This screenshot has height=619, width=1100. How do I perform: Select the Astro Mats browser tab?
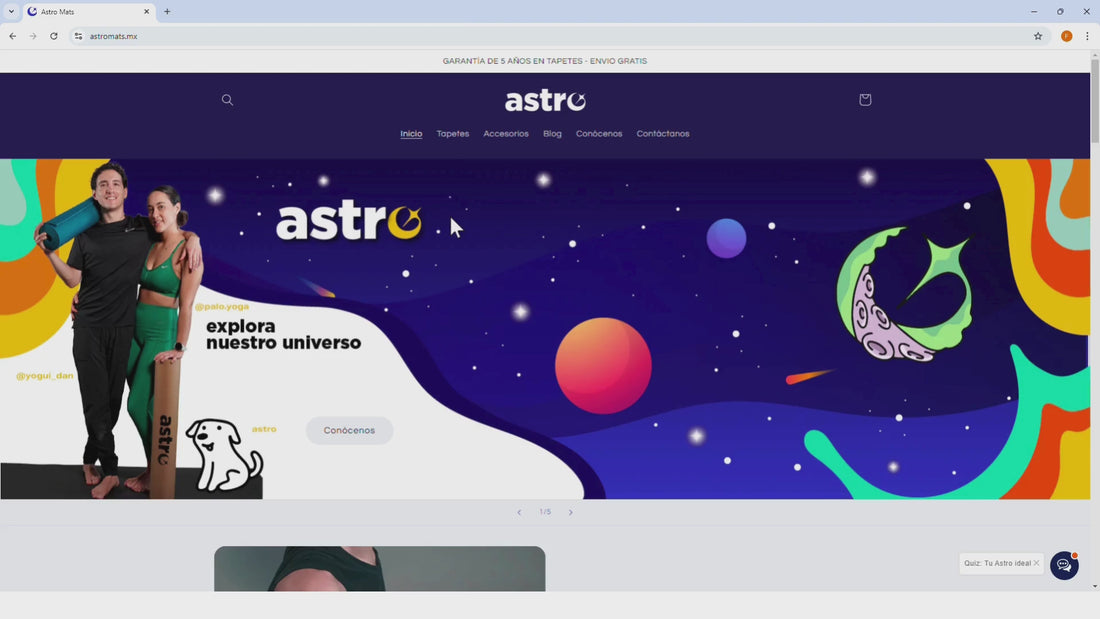click(x=88, y=12)
